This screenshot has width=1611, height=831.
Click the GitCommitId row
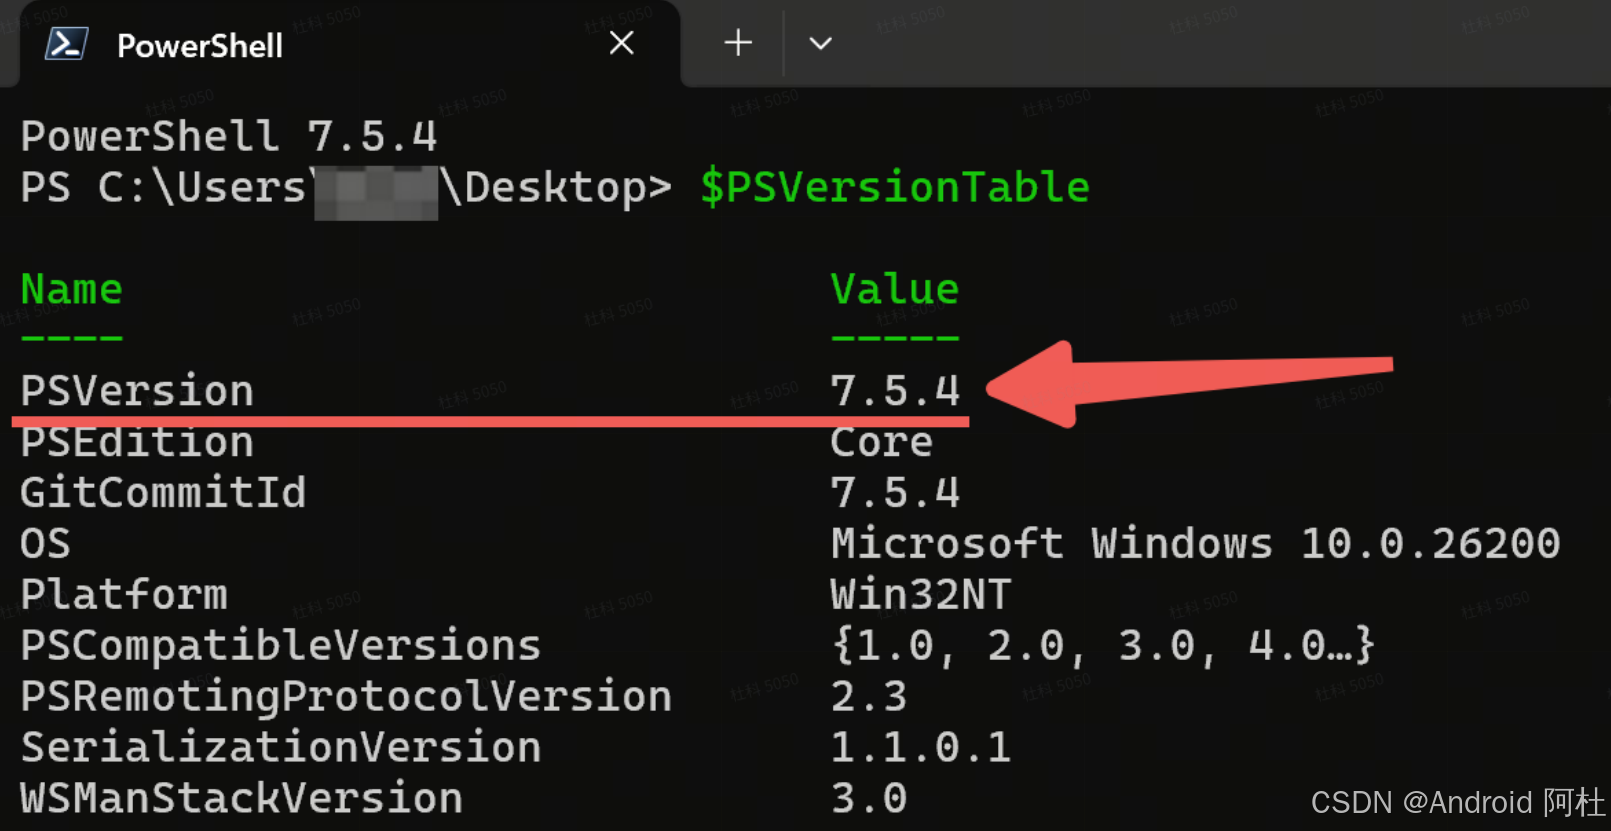(162, 492)
